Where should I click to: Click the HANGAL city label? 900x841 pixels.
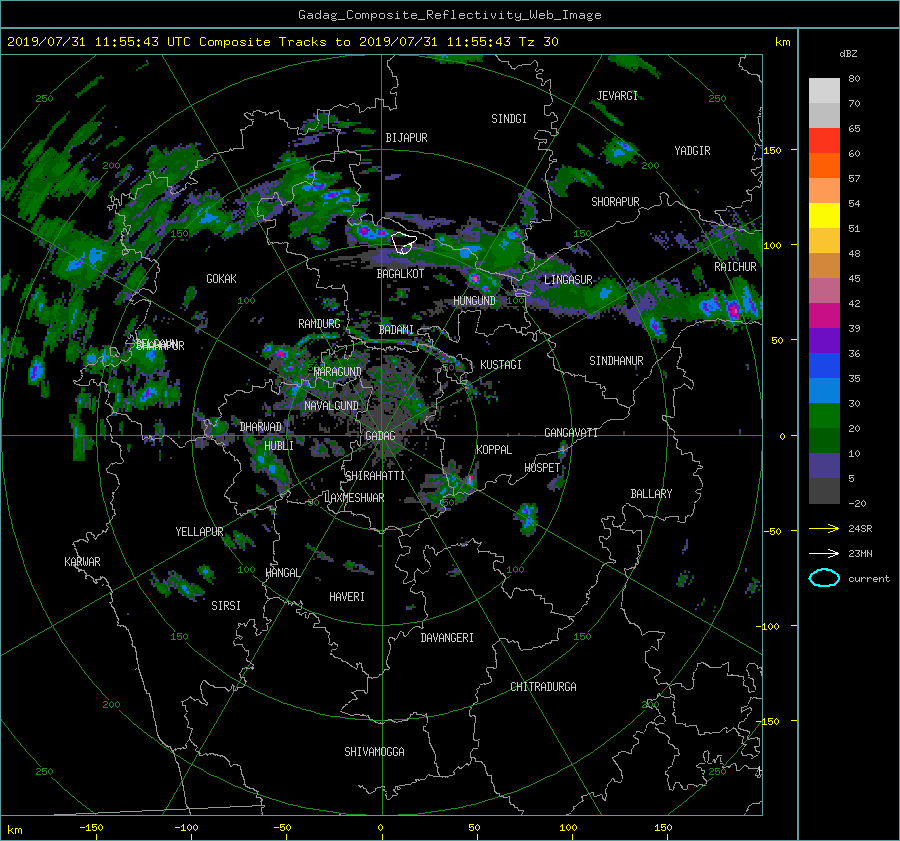[x=283, y=573]
